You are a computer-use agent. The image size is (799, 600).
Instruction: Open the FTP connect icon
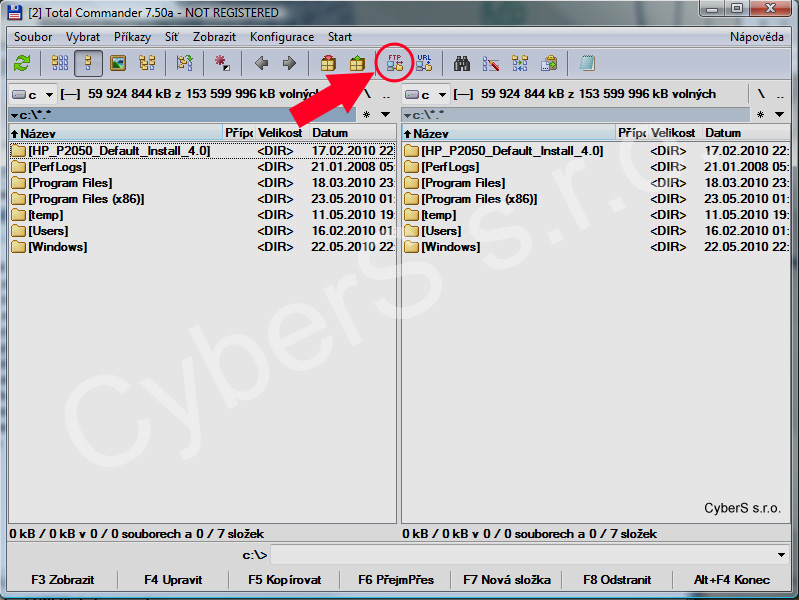pos(394,63)
